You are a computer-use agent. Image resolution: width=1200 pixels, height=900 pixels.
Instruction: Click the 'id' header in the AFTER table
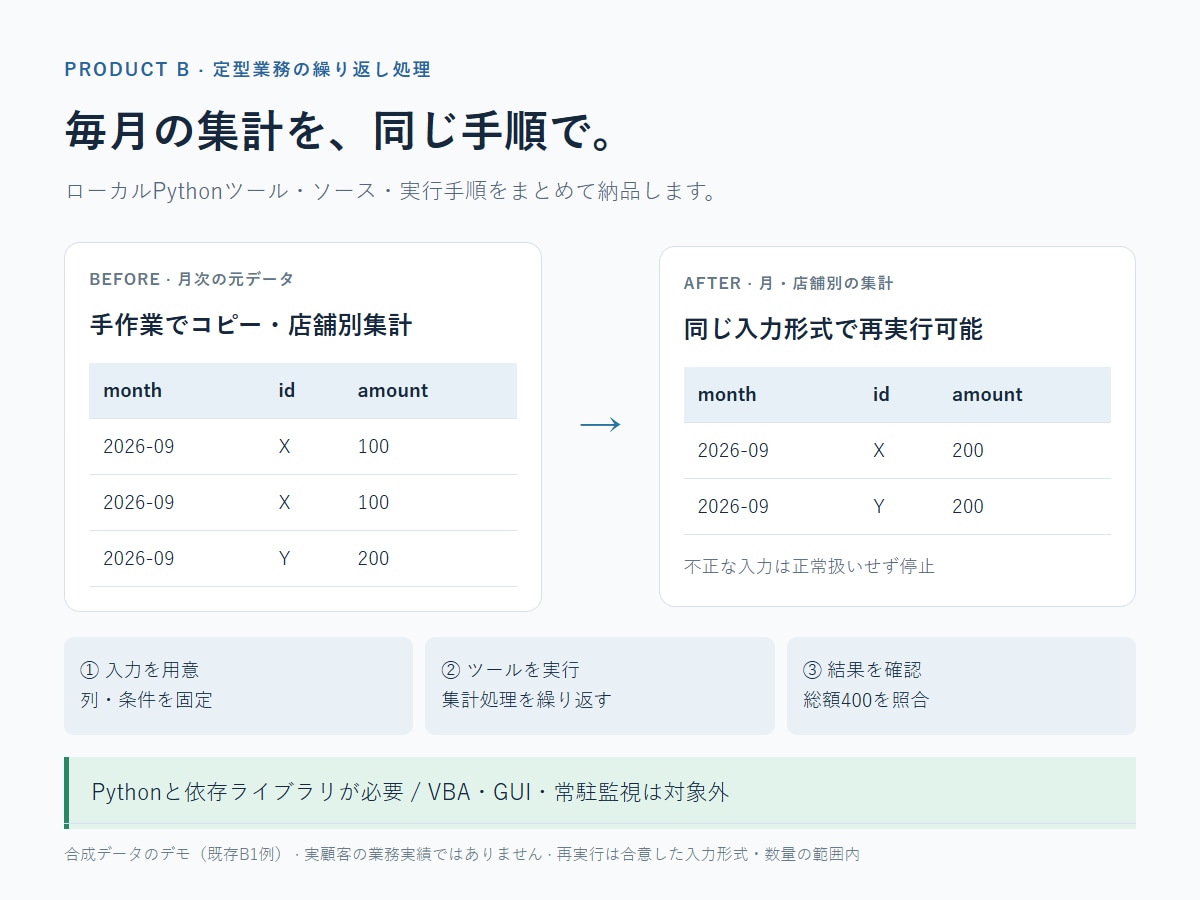pos(881,395)
